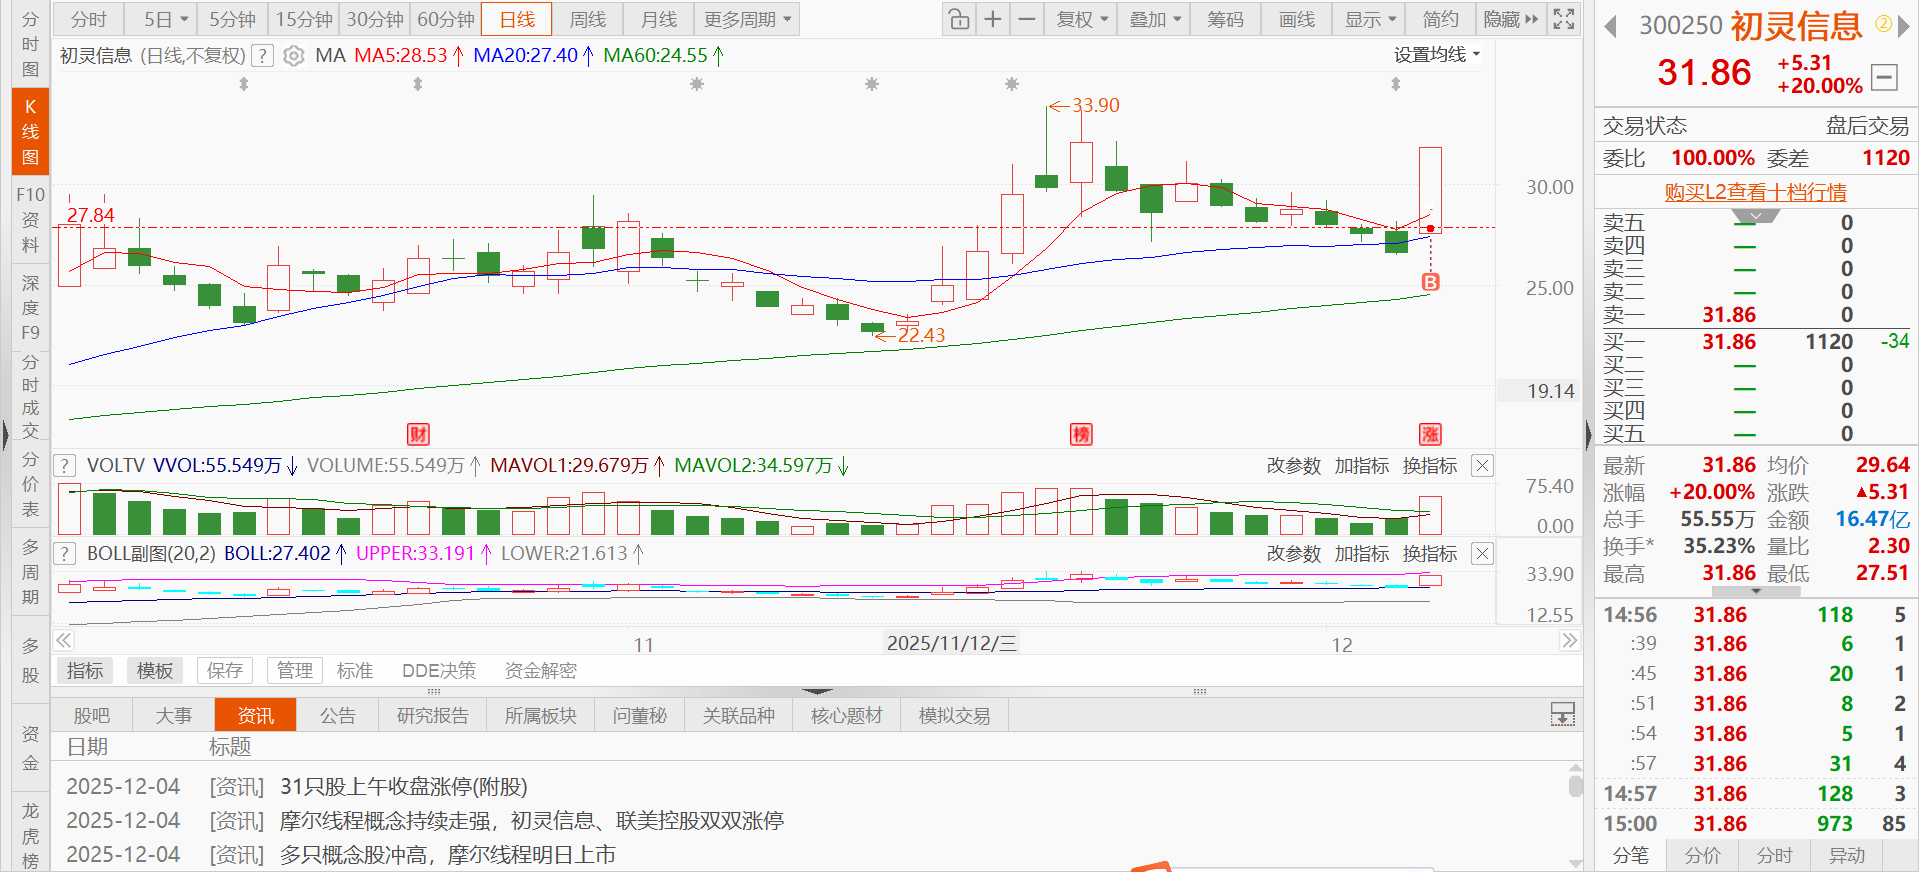Open VOLTV indicator help question mark
Image resolution: width=1919 pixels, height=872 pixels.
(65, 466)
